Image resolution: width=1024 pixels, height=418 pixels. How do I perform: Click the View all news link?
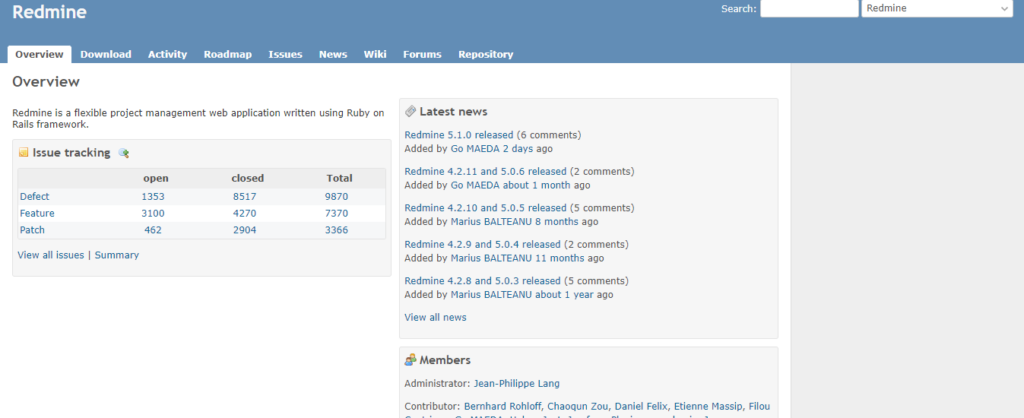coord(435,317)
